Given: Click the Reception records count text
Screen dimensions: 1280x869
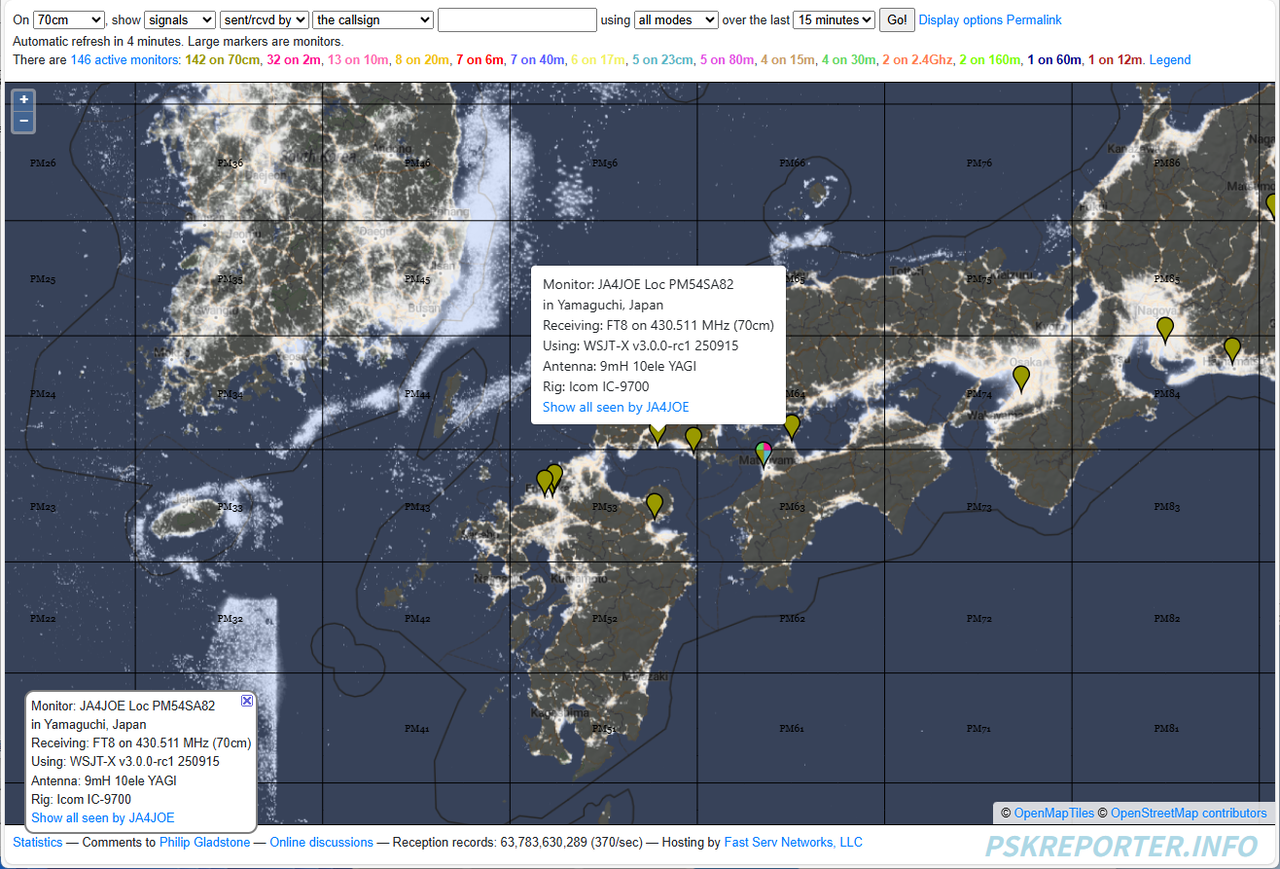Looking at the screenshot, I should (x=517, y=843).
